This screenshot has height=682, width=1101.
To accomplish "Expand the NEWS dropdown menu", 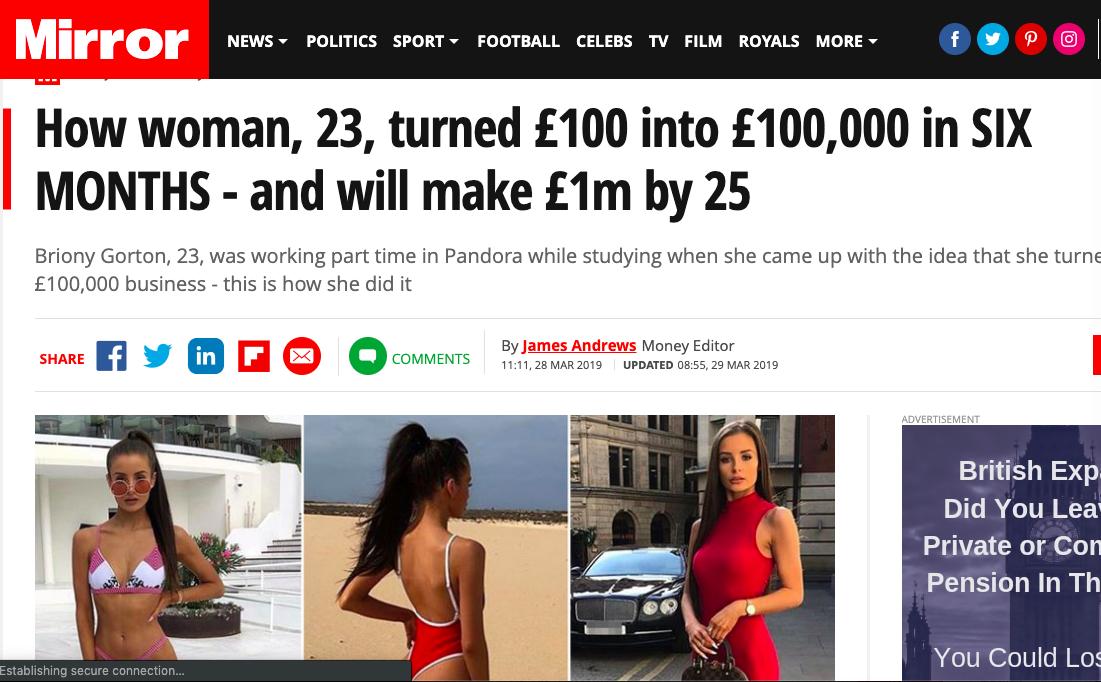I will pyautogui.click(x=257, y=41).
